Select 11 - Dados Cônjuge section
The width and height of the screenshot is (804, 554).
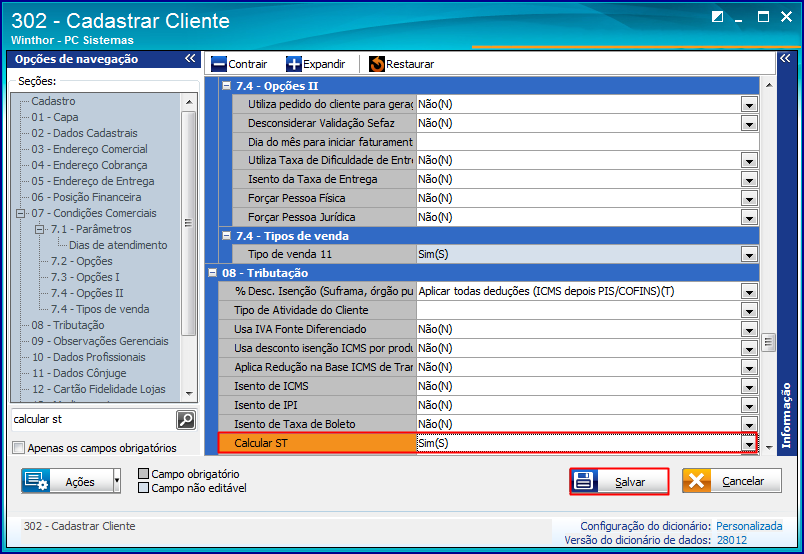pos(79,373)
